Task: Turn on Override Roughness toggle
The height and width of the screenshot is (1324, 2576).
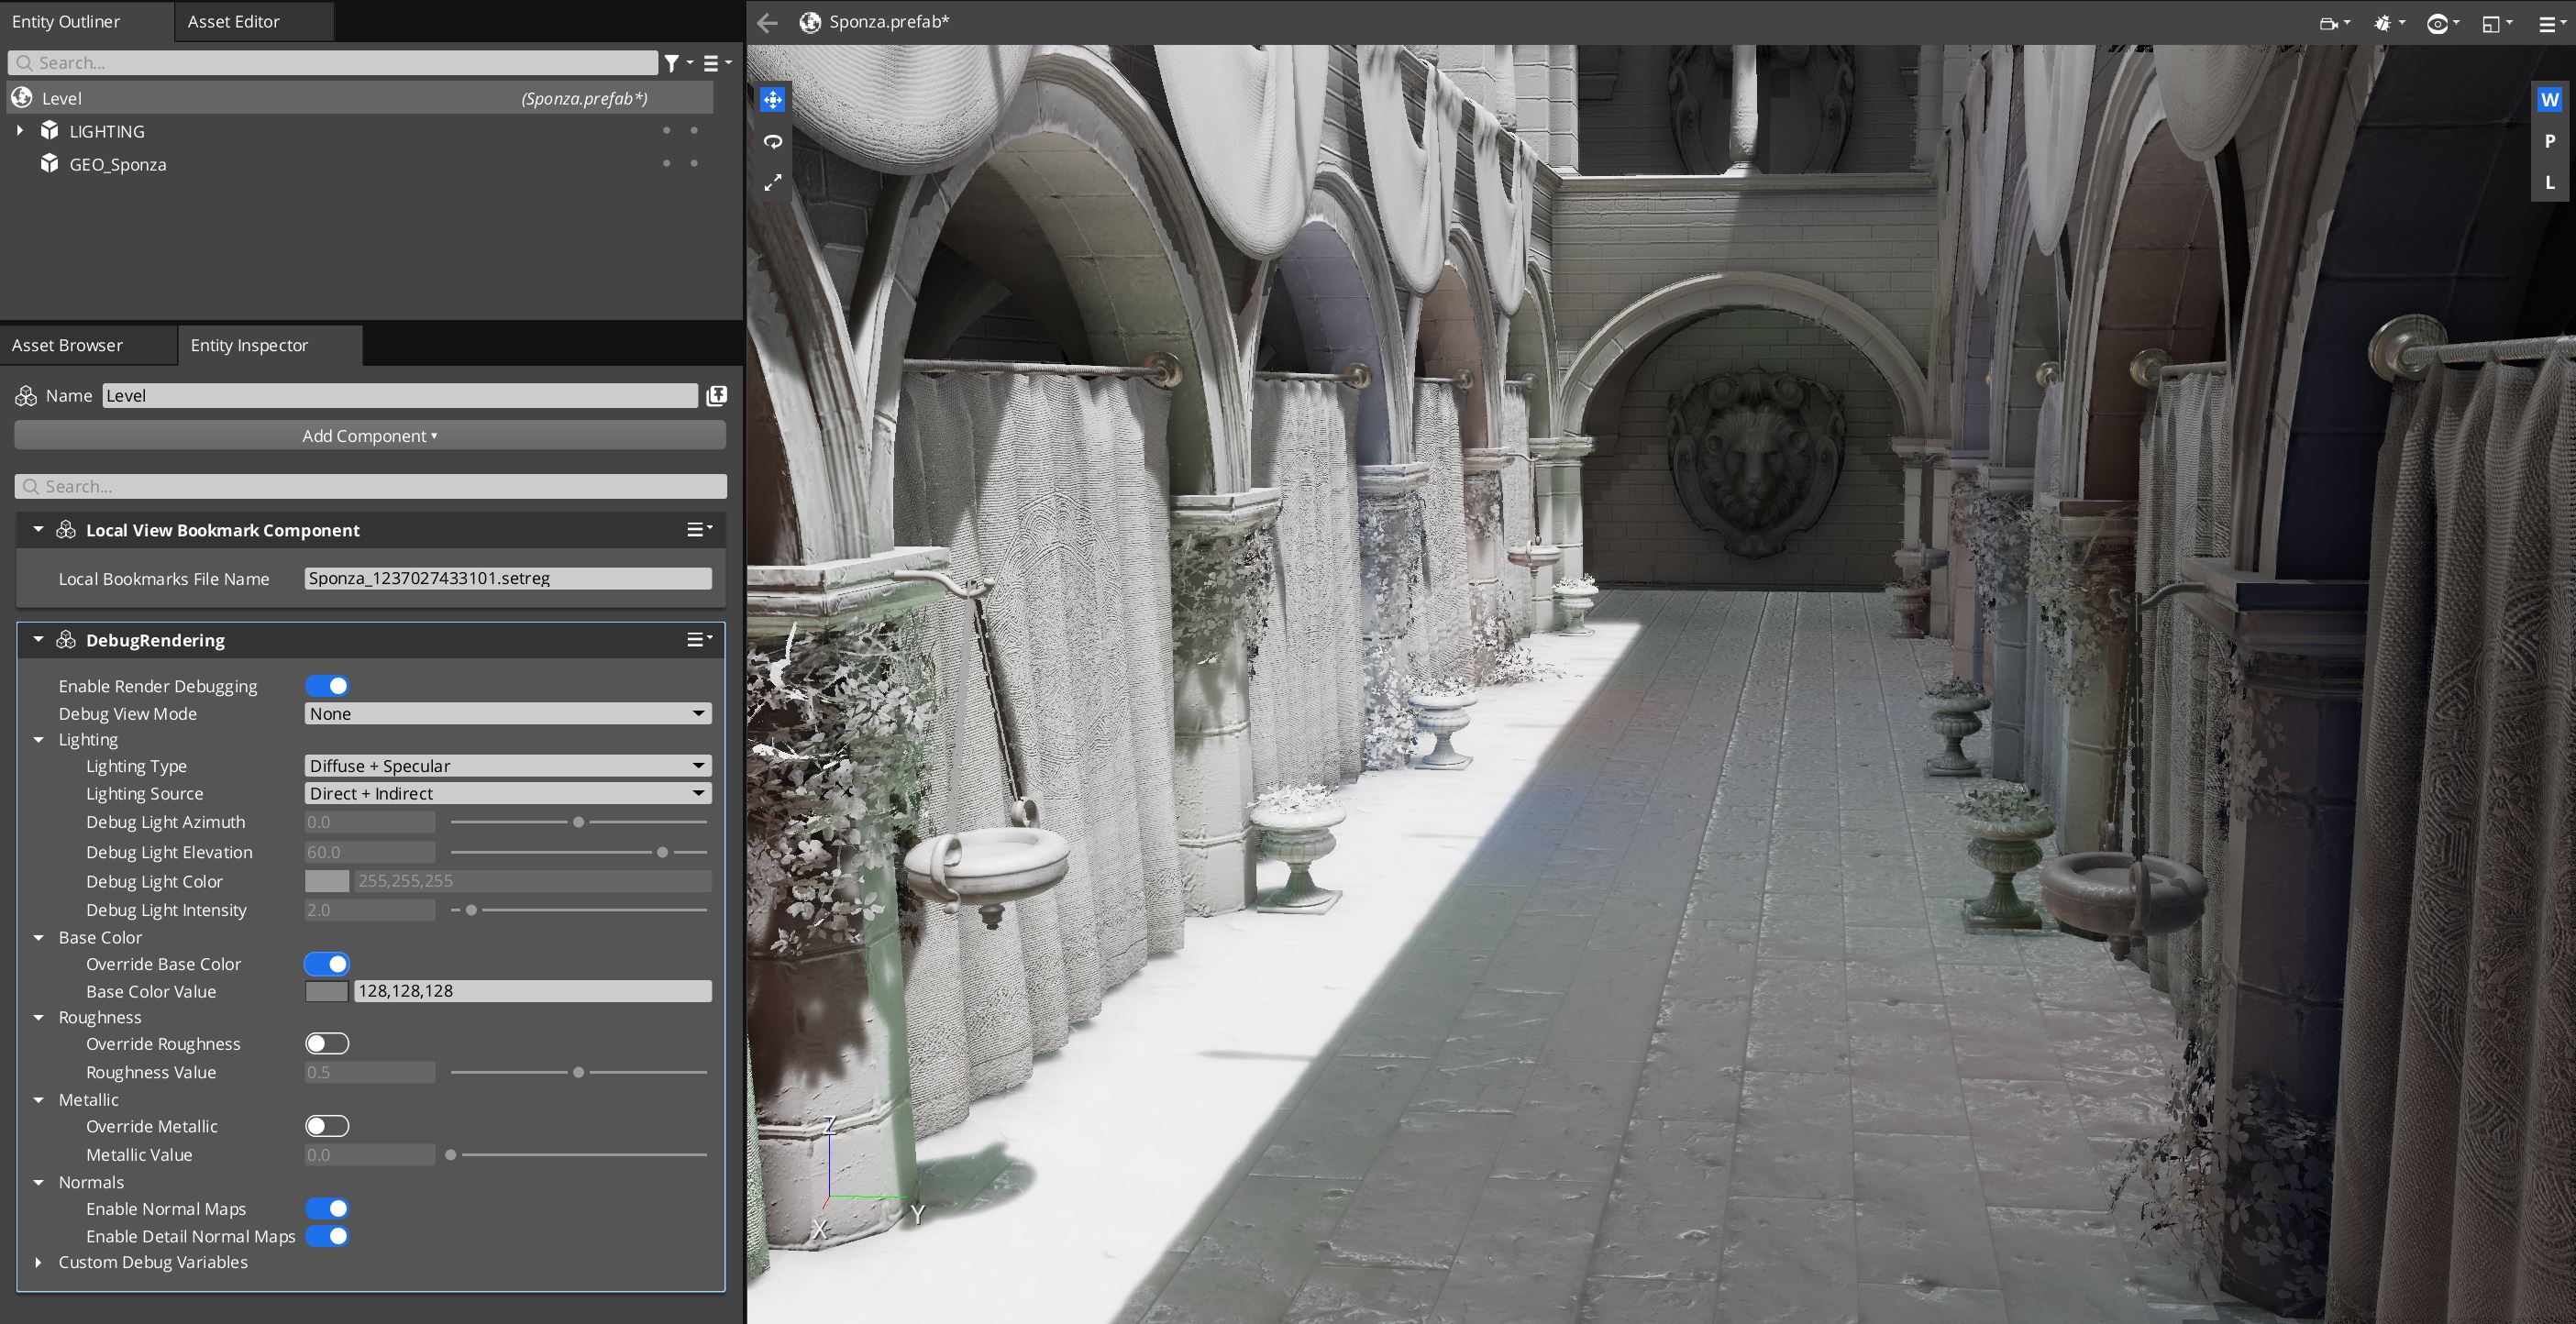Action: pyautogui.click(x=327, y=1044)
